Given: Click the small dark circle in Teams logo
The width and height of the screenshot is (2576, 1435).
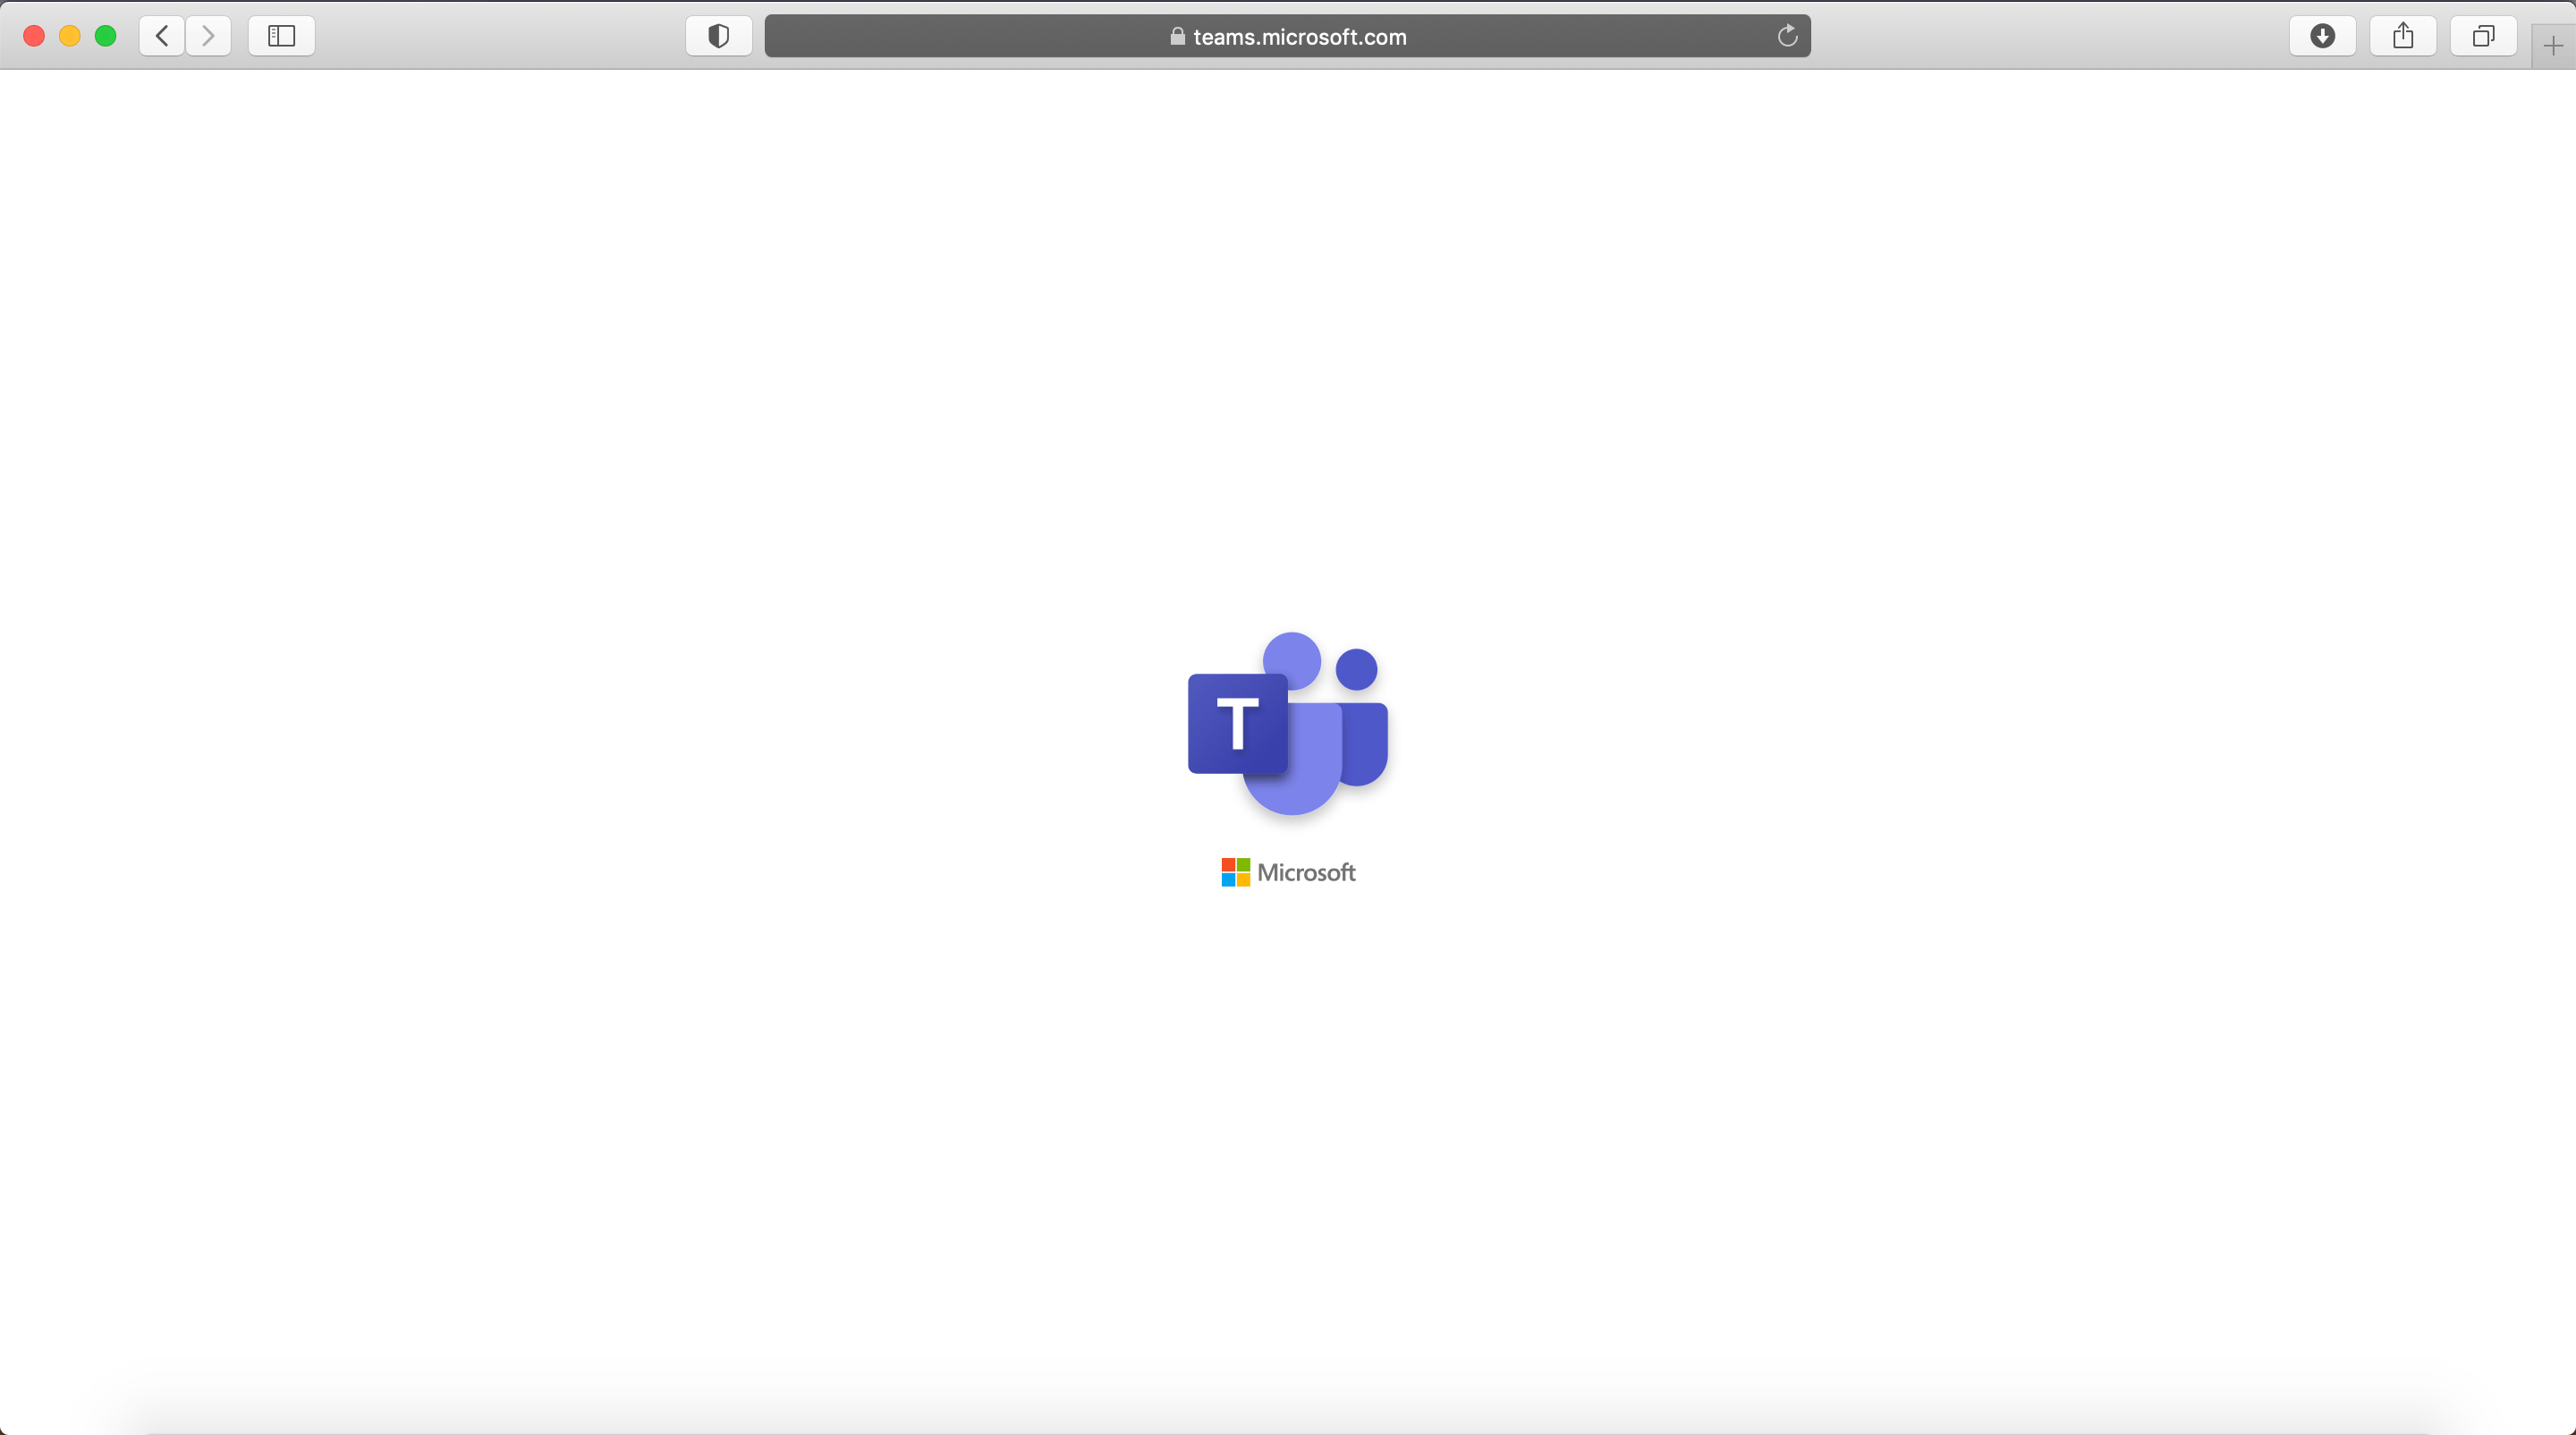Looking at the screenshot, I should tap(1356, 669).
